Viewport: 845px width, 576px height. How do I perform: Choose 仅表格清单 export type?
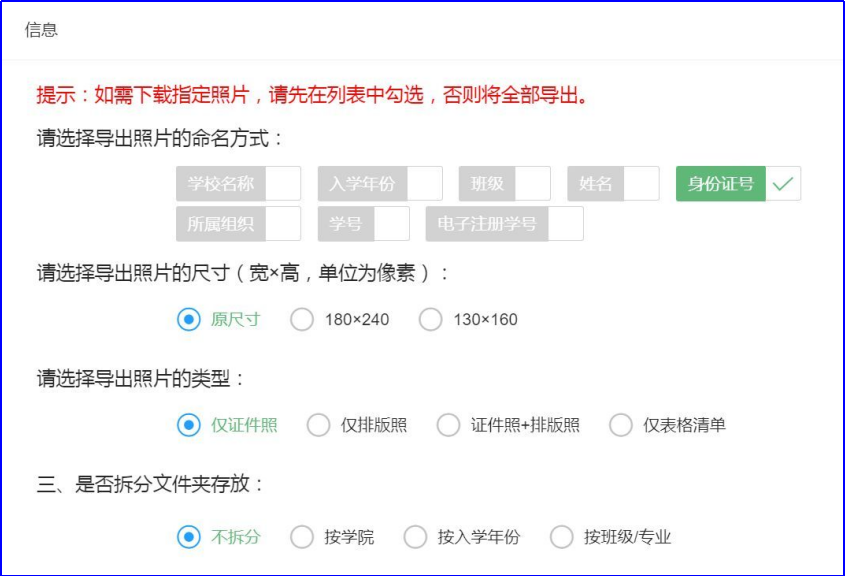(621, 425)
